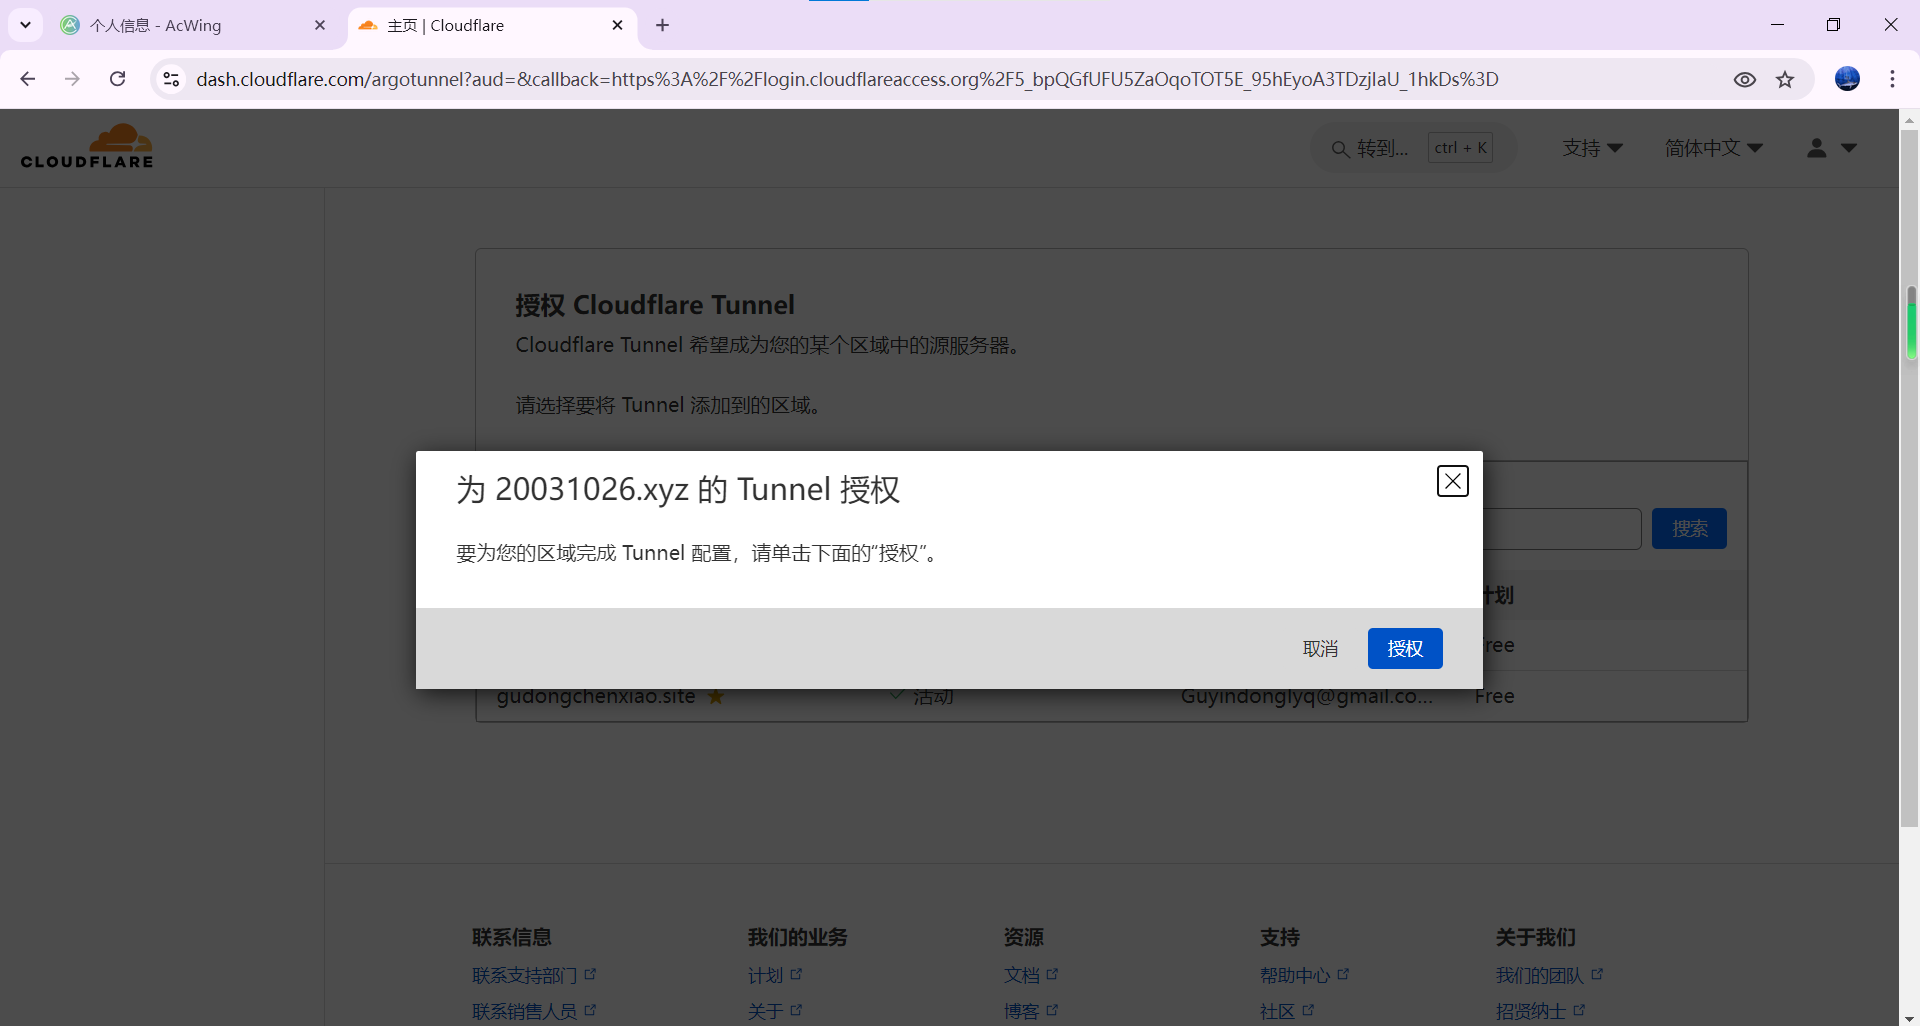Viewport: 1920px width, 1026px height.
Task: Click the 关于 footer link
Action: (775, 1011)
